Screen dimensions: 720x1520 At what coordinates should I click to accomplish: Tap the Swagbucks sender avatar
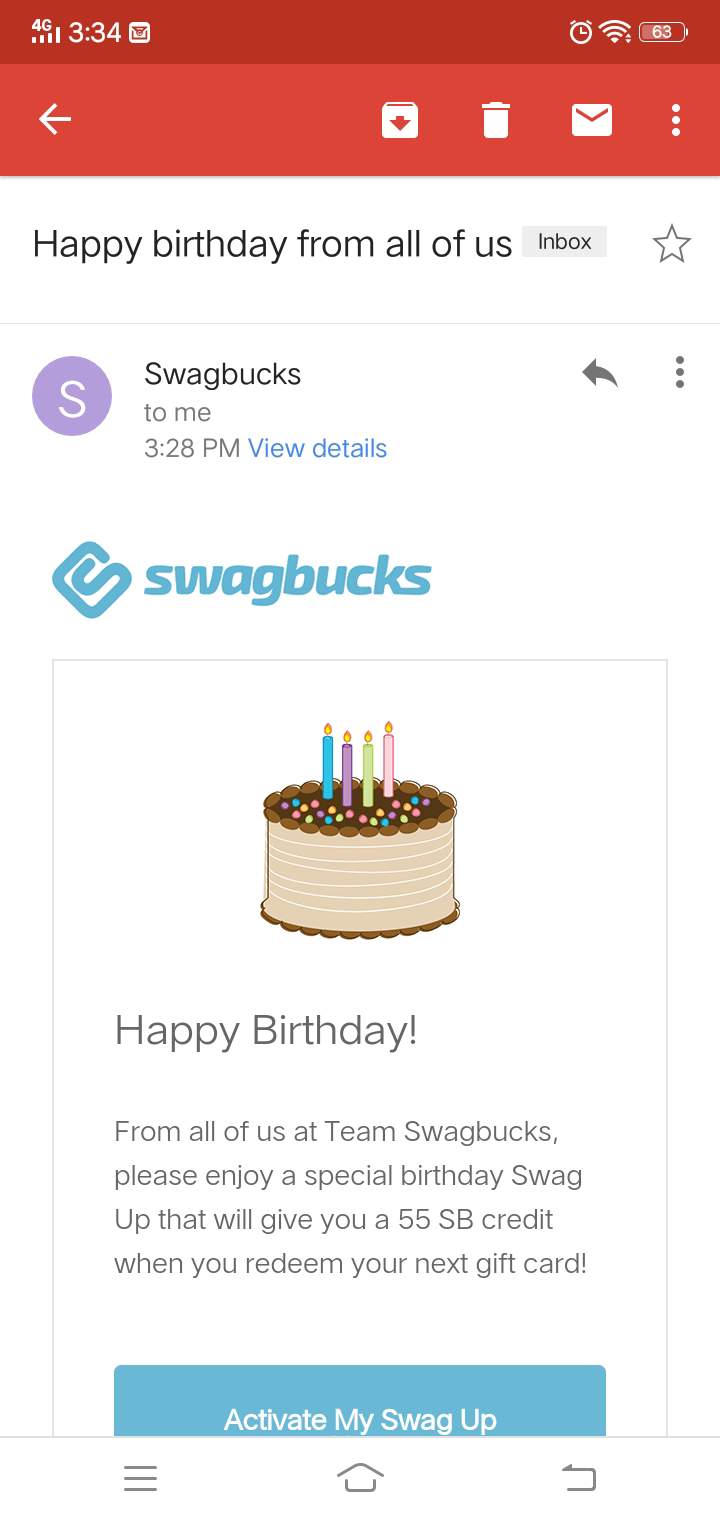[72, 396]
